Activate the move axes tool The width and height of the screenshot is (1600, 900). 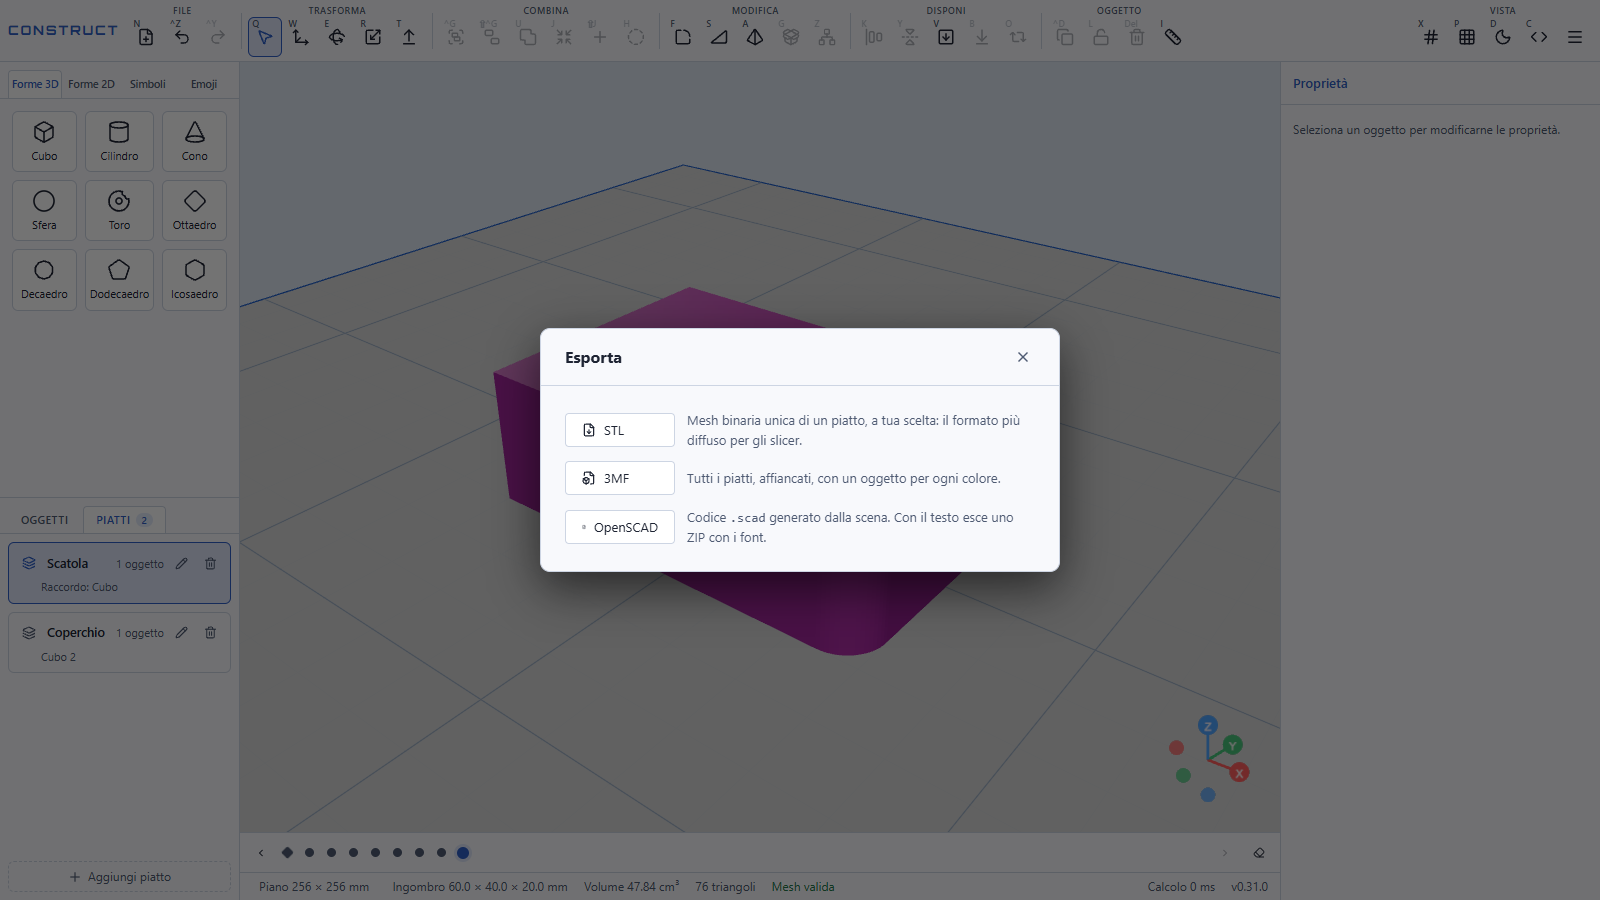point(301,37)
